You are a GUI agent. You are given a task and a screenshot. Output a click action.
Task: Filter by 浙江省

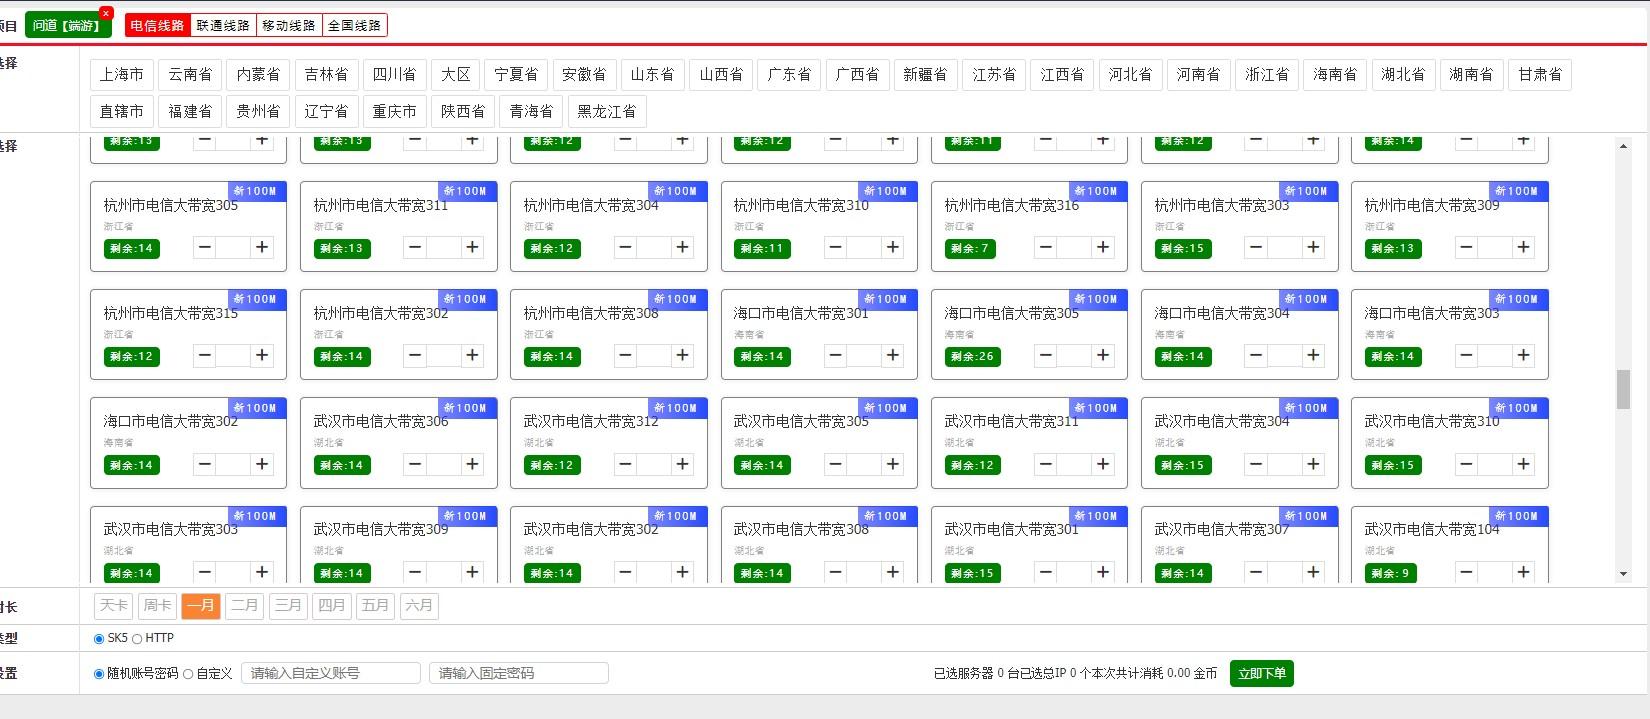(x=1267, y=74)
